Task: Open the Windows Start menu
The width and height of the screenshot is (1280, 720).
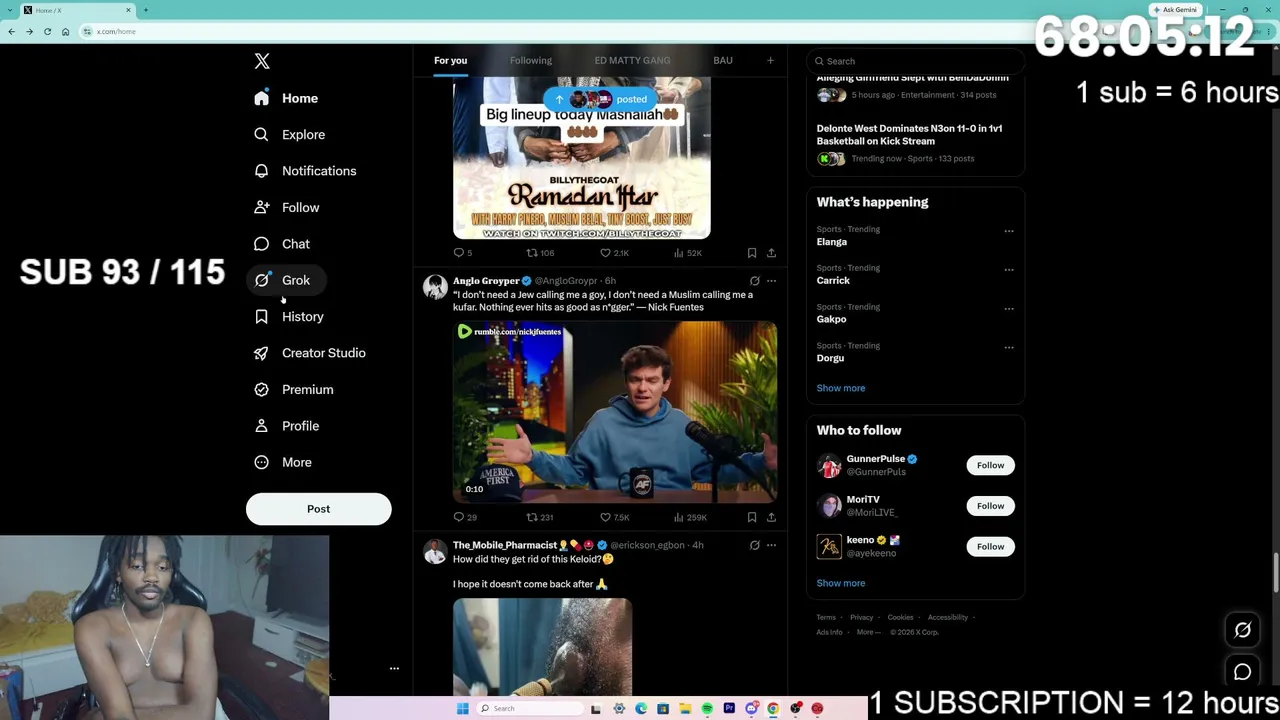Action: [x=462, y=709]
